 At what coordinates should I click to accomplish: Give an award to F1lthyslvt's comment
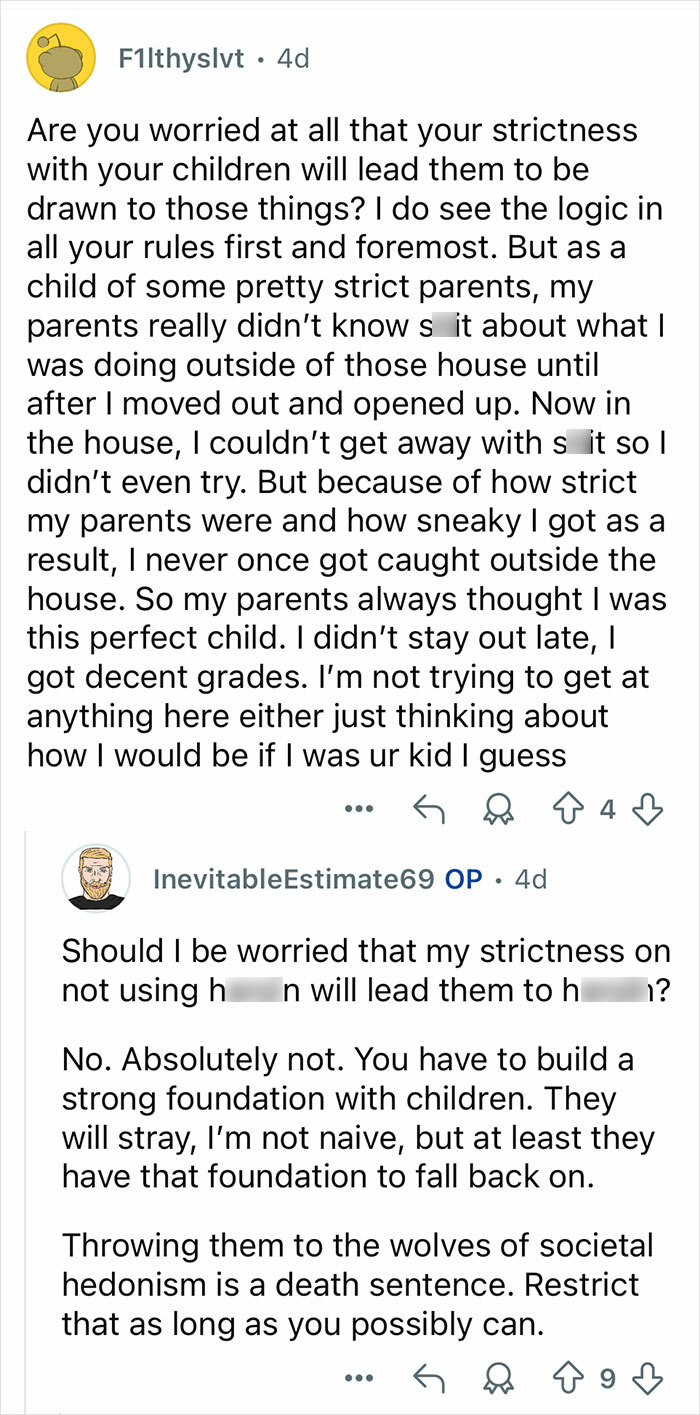point(498,808)
